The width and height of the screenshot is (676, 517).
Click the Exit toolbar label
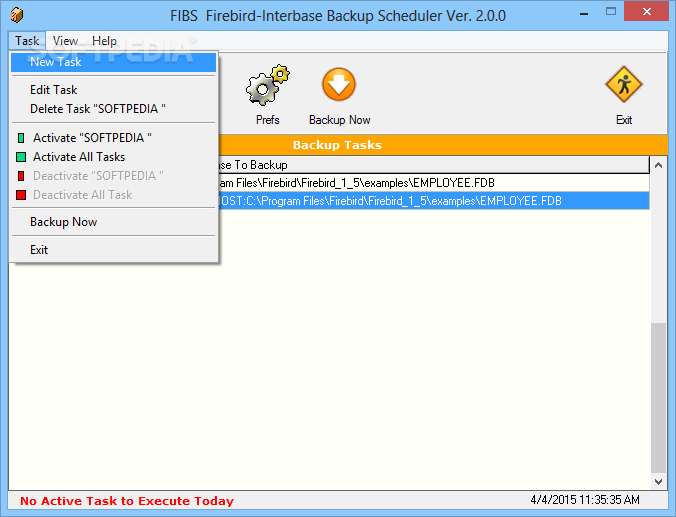624,120
